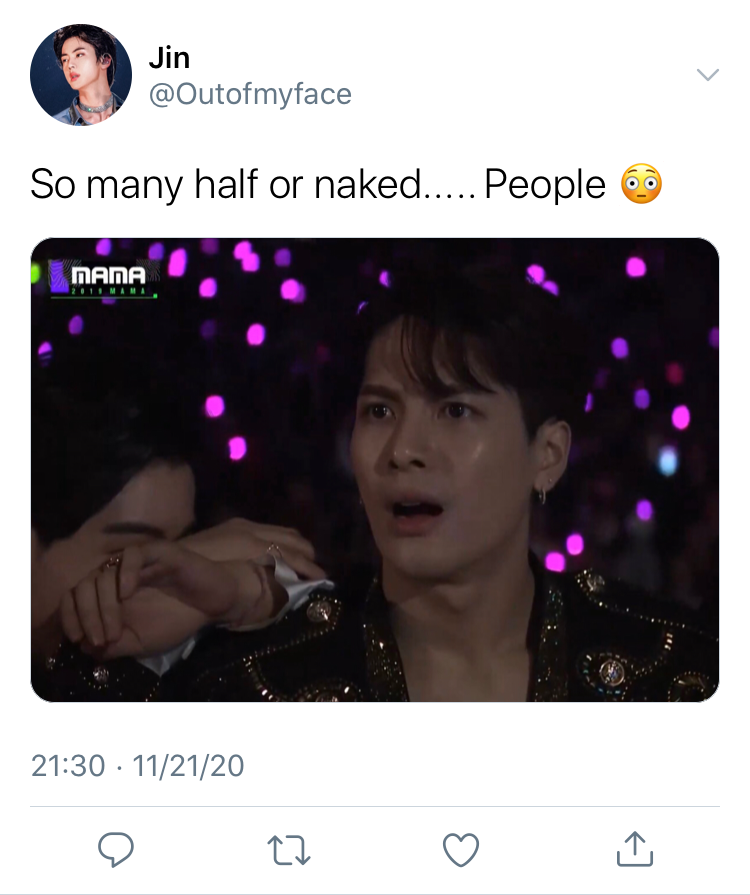Expand tweet options with the top-right chevron
750x895 pixels.
[x=708, y=75]
